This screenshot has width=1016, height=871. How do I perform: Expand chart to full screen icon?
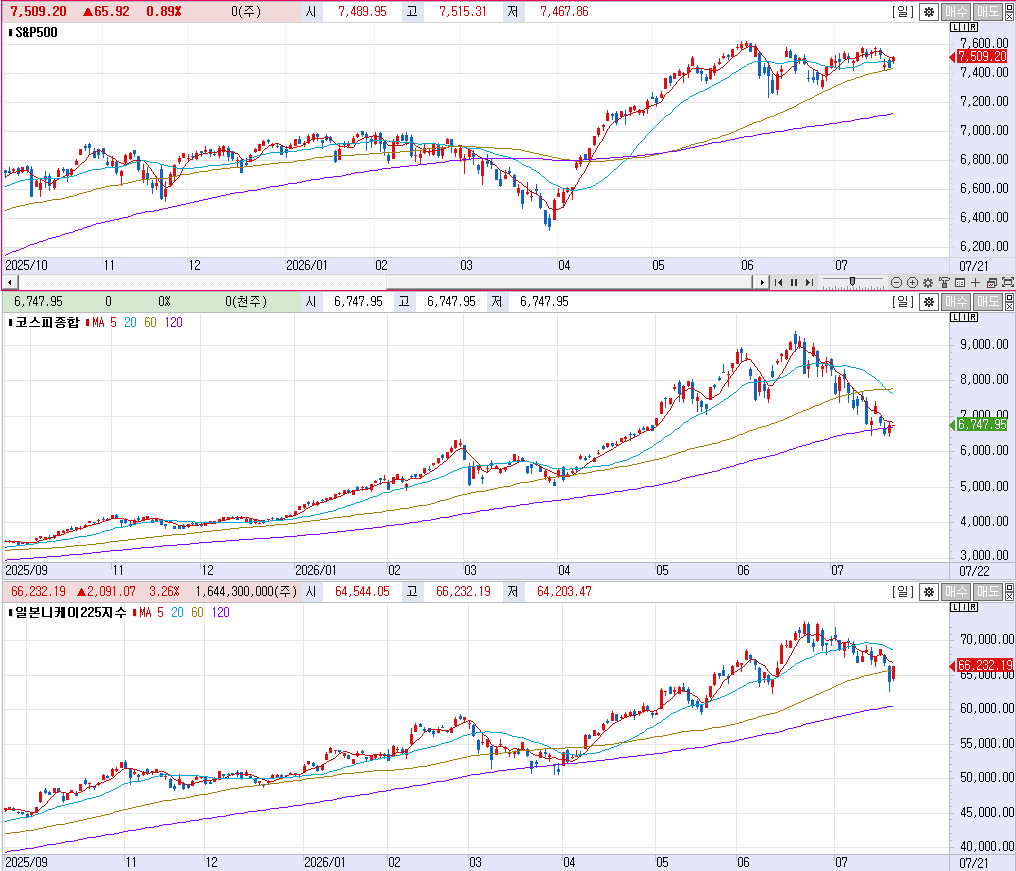1008,283
